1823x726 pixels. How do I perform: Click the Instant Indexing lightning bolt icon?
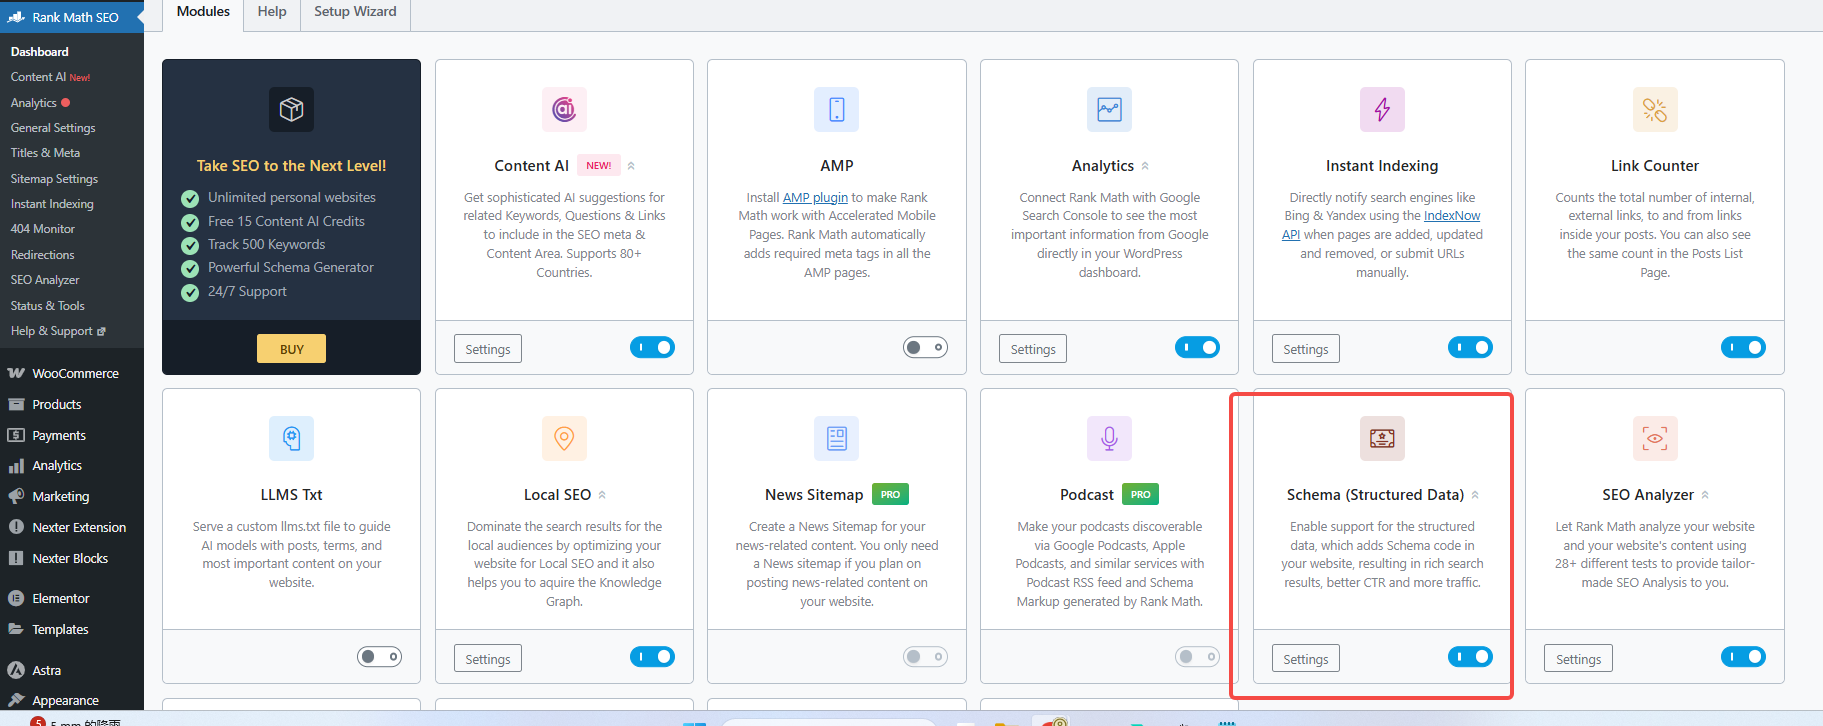(1382, 109)
